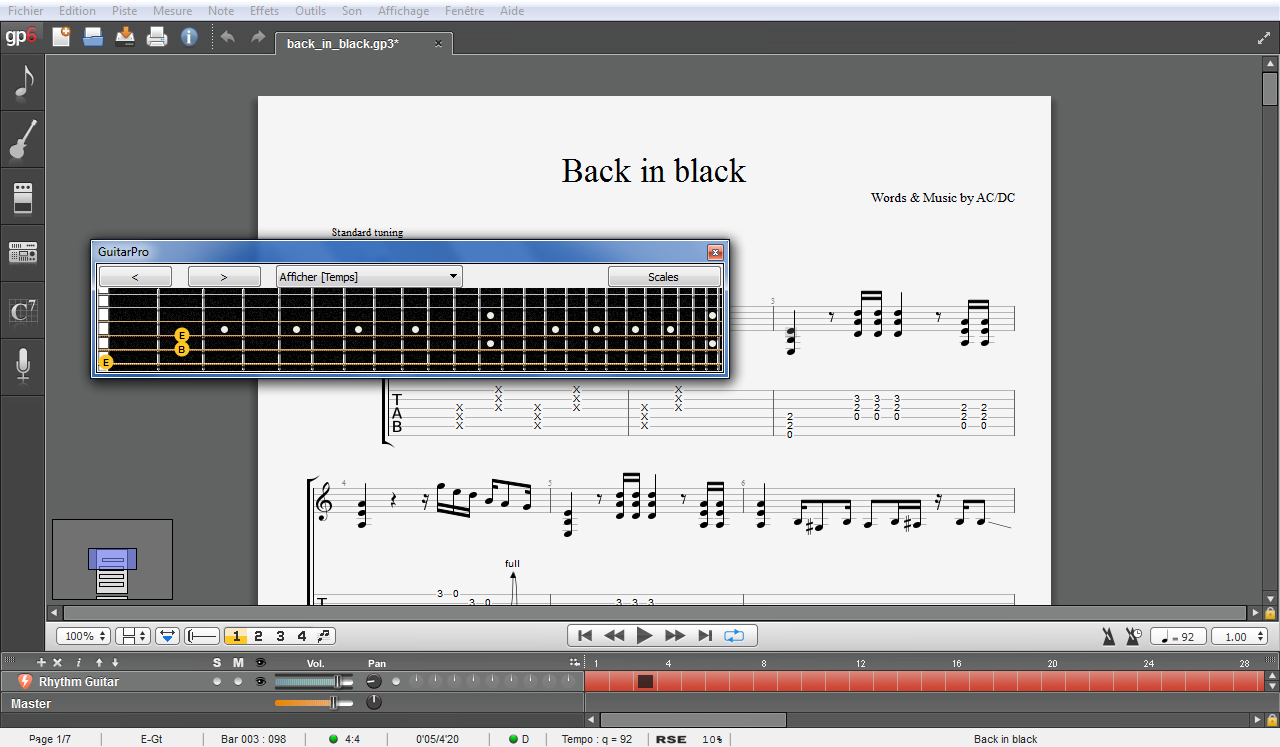Toggle loop playback
Screen dimensions: 1280x747
pyautogui.click(x=735, y=635)
